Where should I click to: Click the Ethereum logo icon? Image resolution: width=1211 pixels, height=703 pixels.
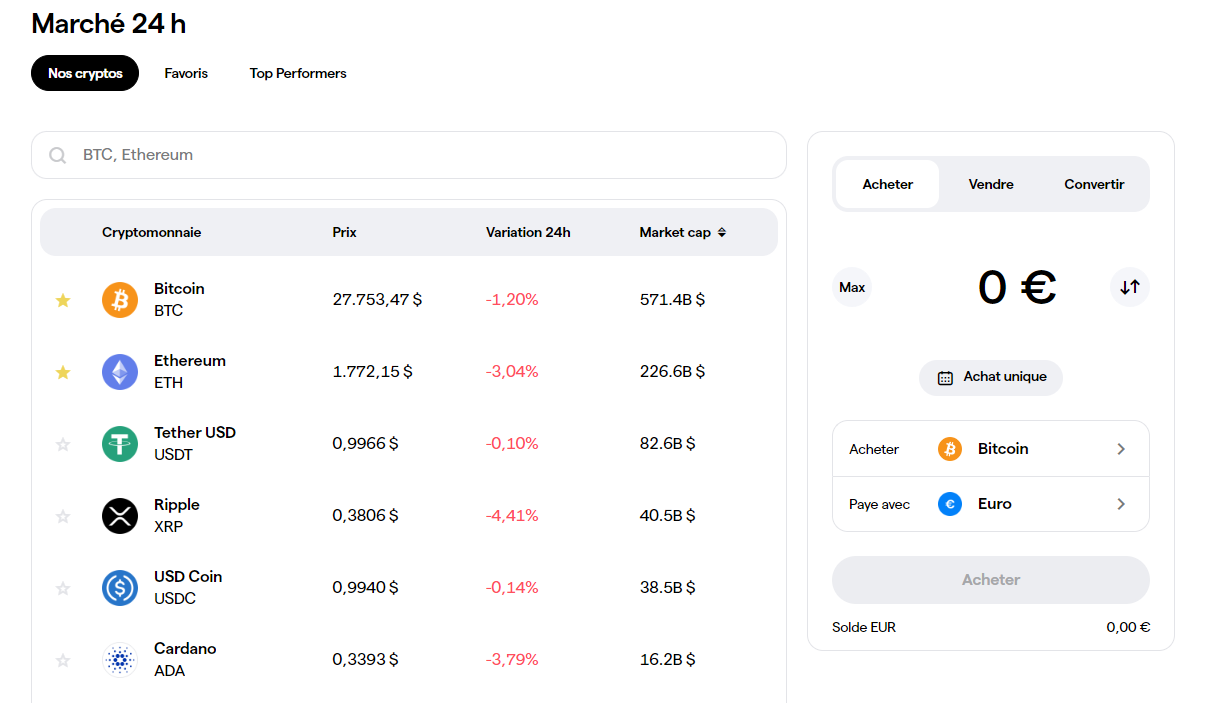coord(119,371)
